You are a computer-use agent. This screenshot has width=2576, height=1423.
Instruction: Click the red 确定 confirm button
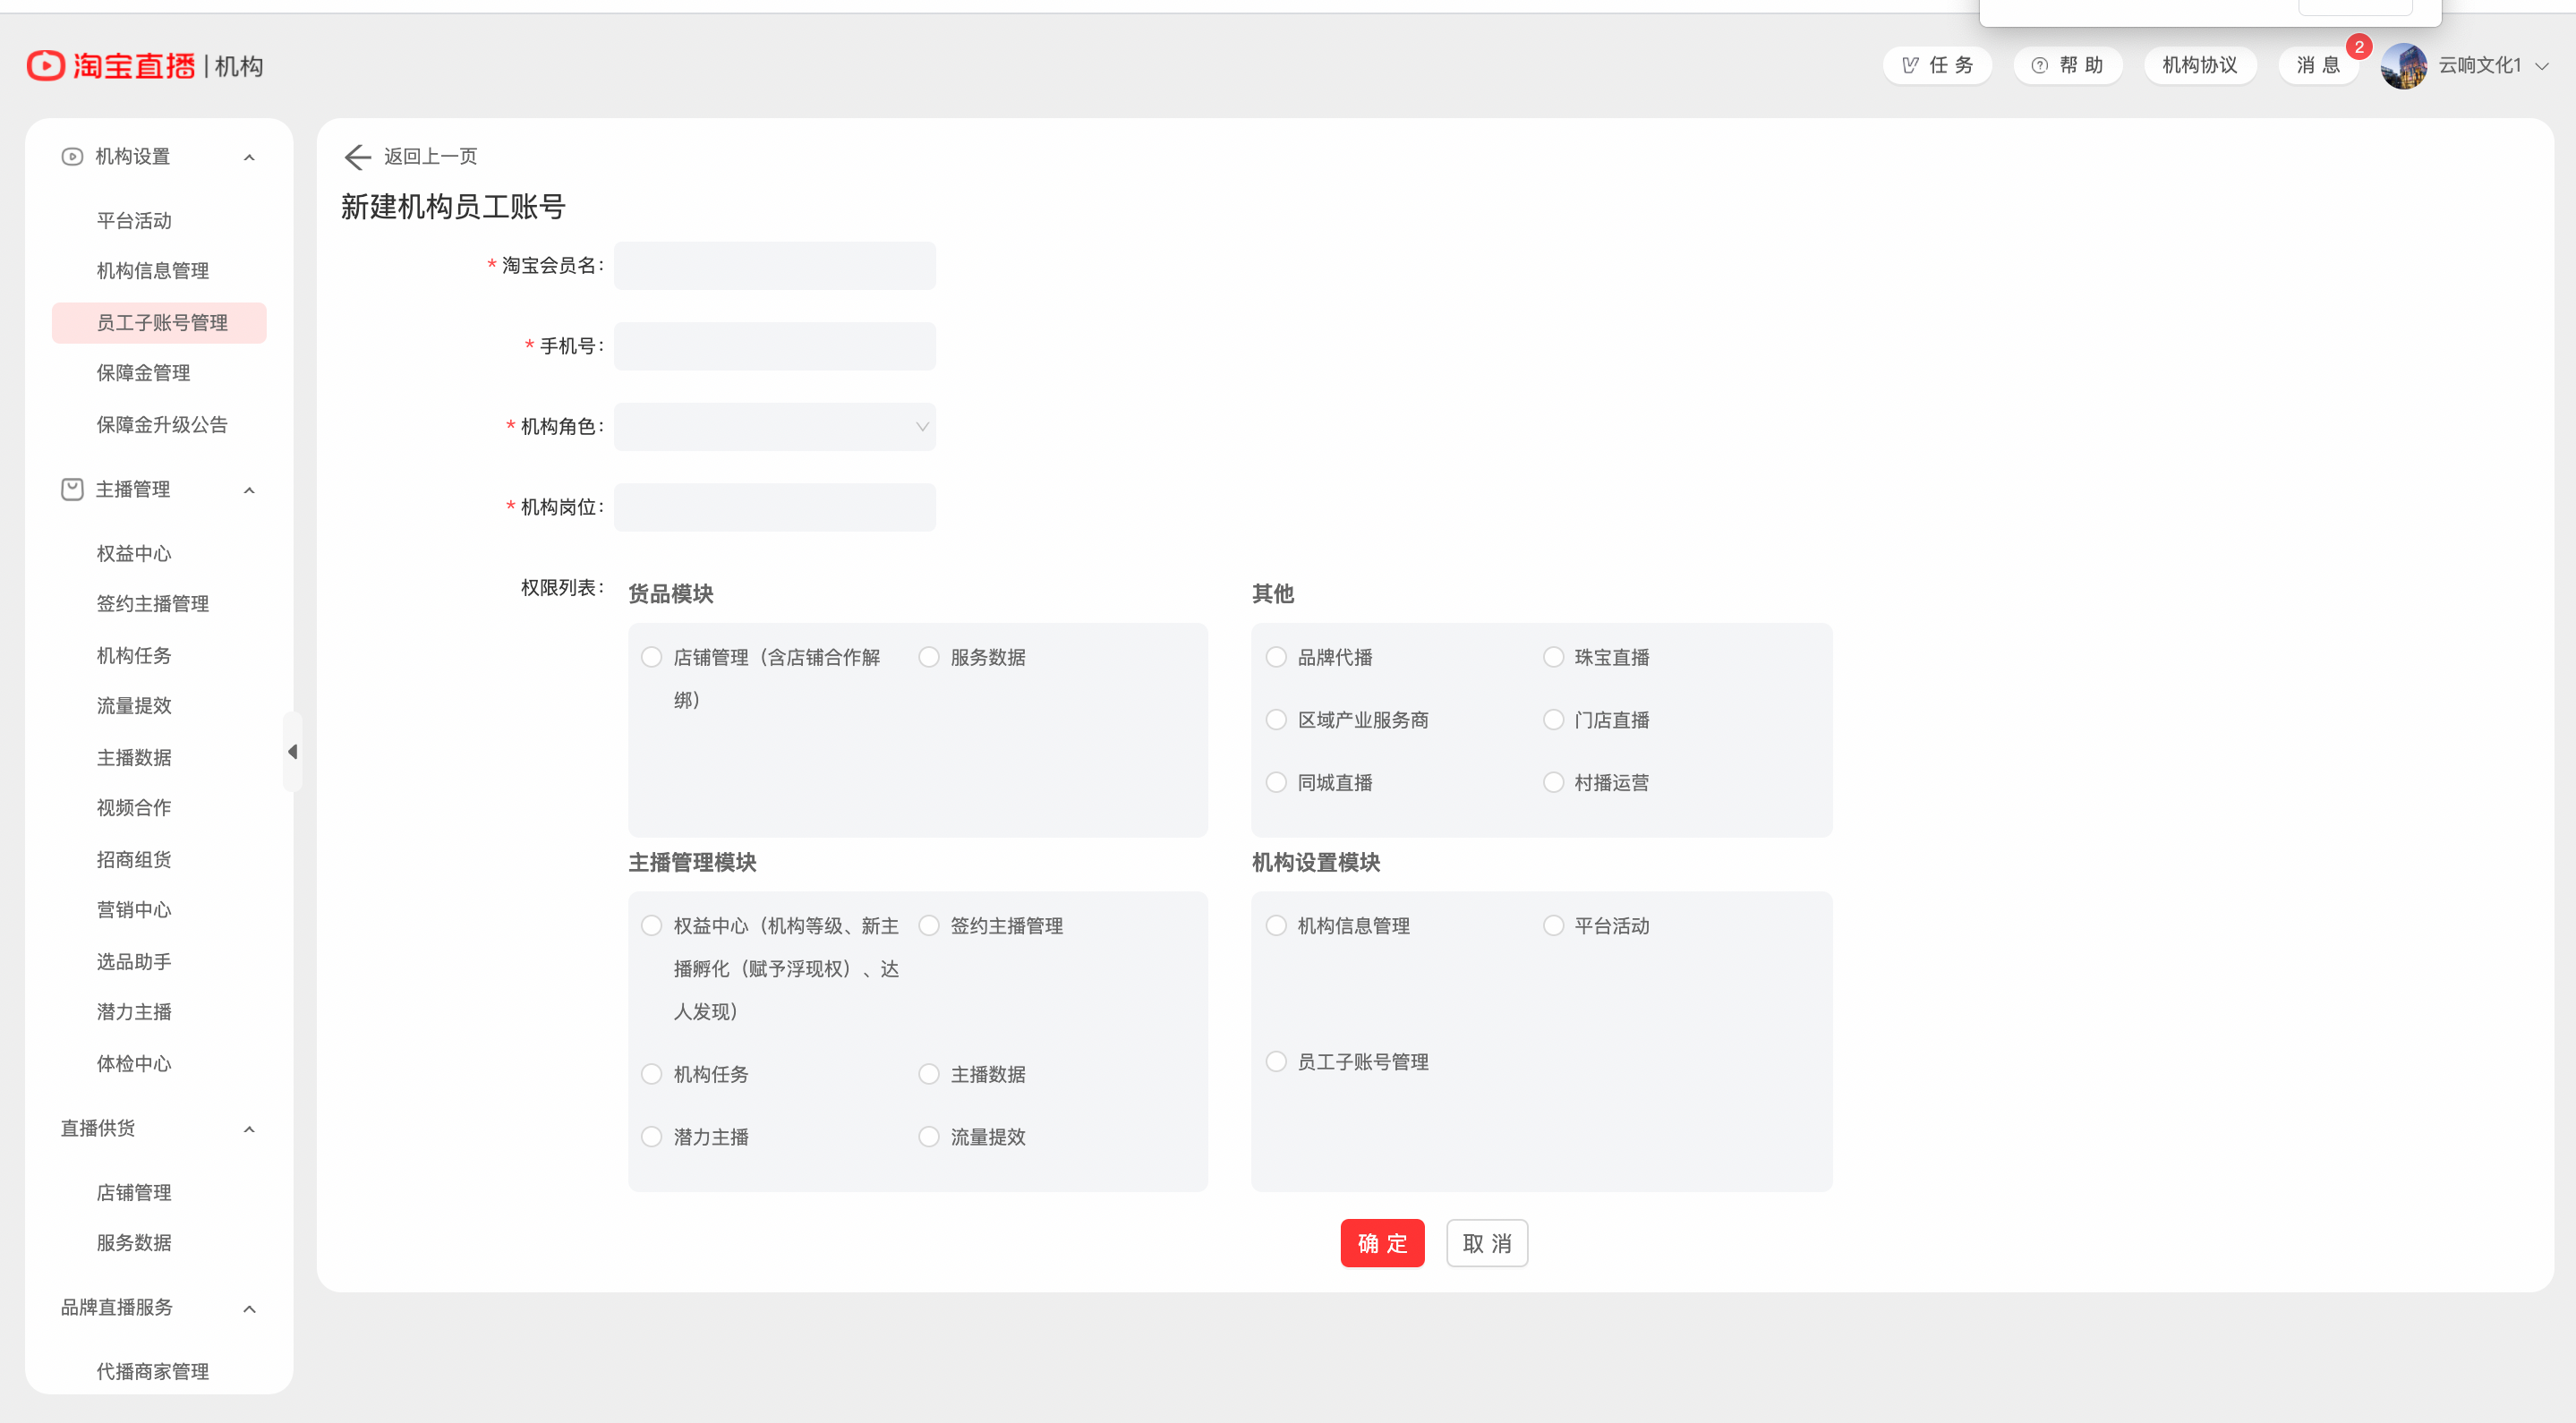(x=1382, y=1244)
